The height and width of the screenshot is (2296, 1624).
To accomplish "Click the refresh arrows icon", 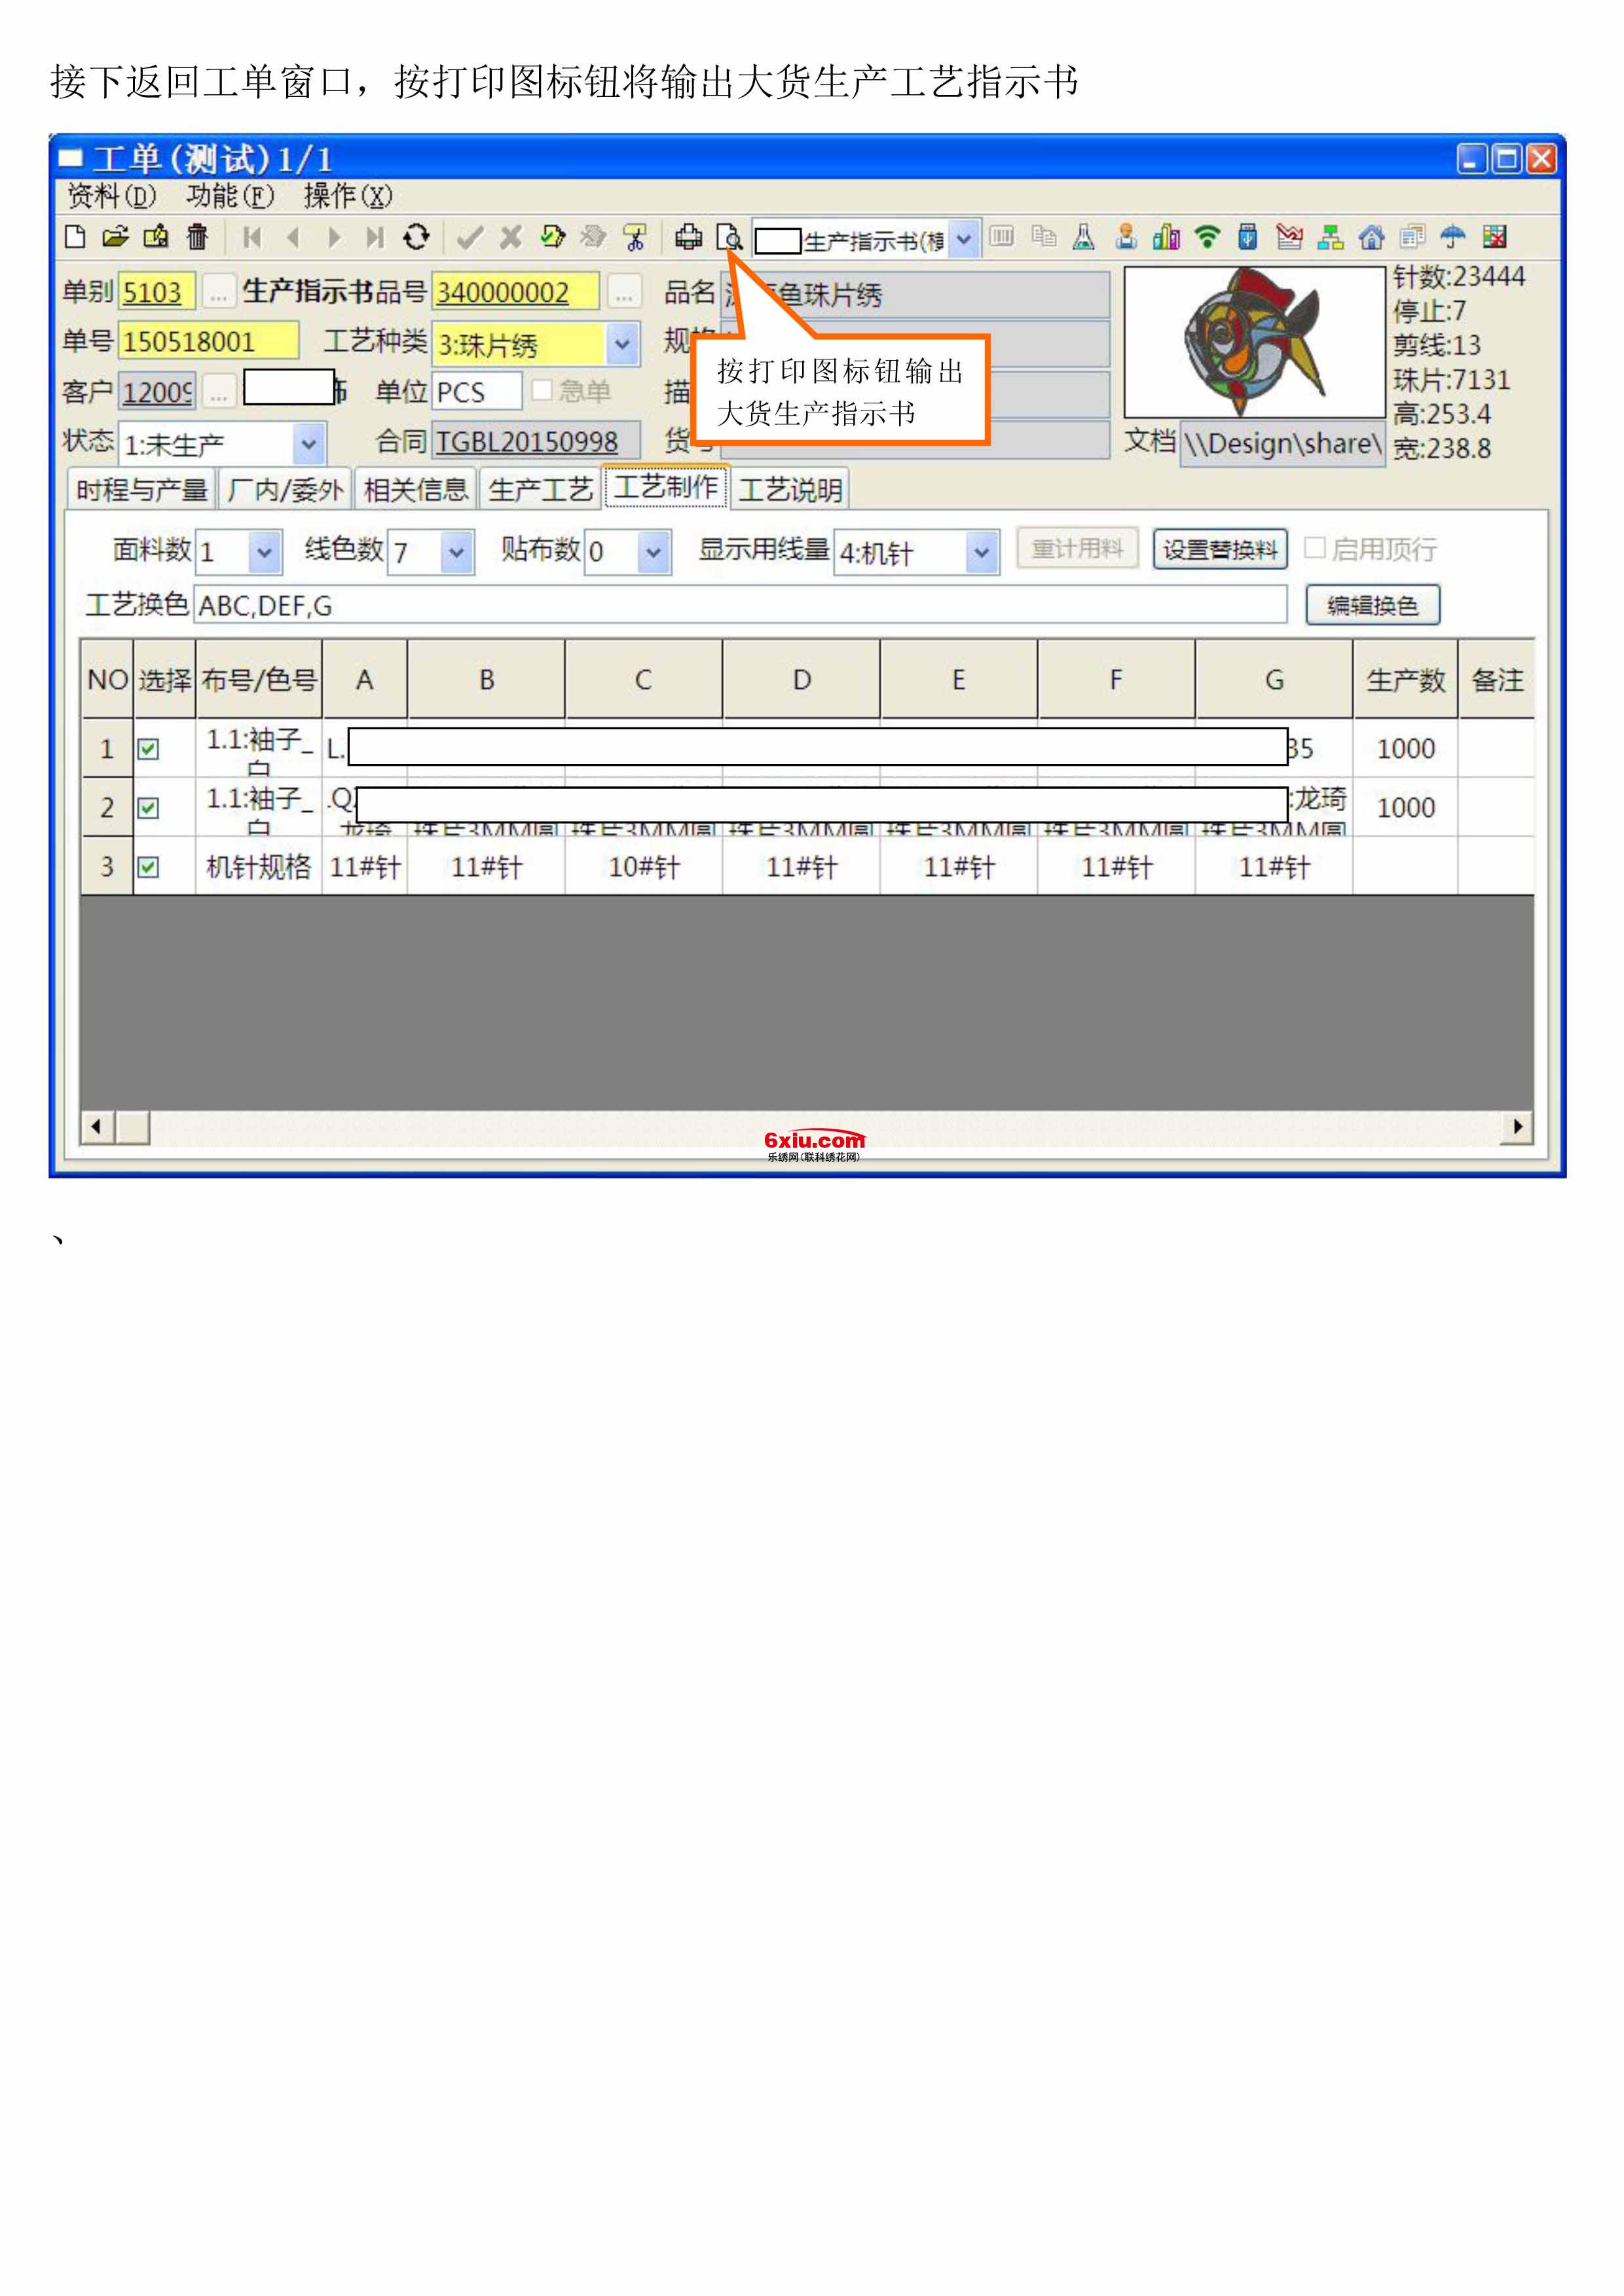I will (x=416, y=237).
